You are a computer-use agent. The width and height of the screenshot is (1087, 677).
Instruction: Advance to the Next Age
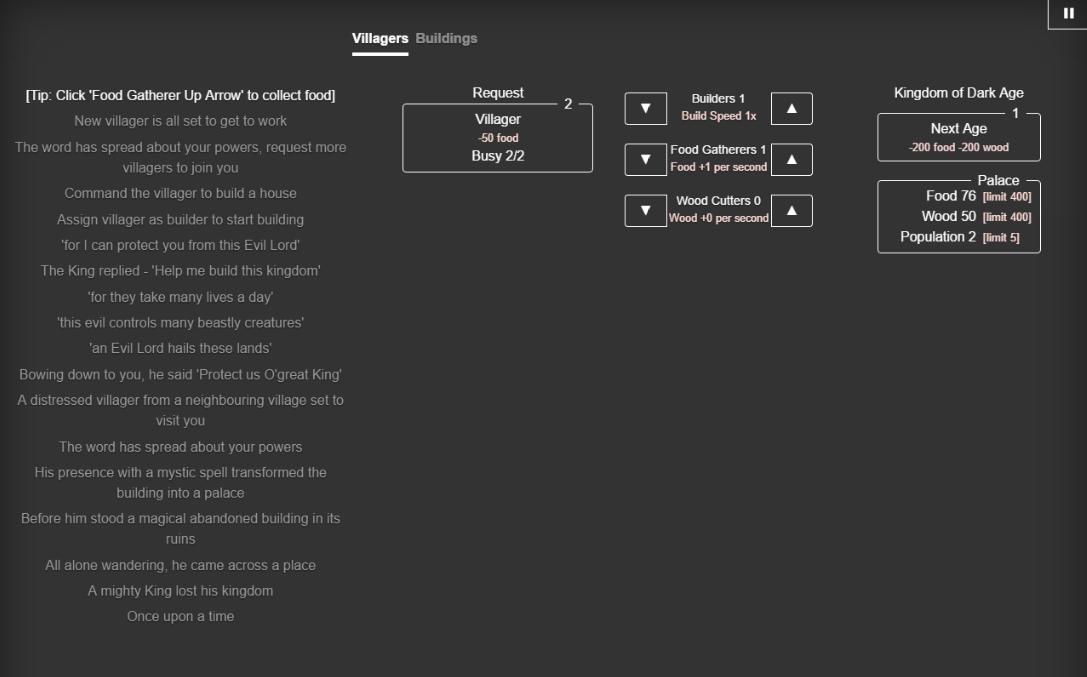pos(958,137)
